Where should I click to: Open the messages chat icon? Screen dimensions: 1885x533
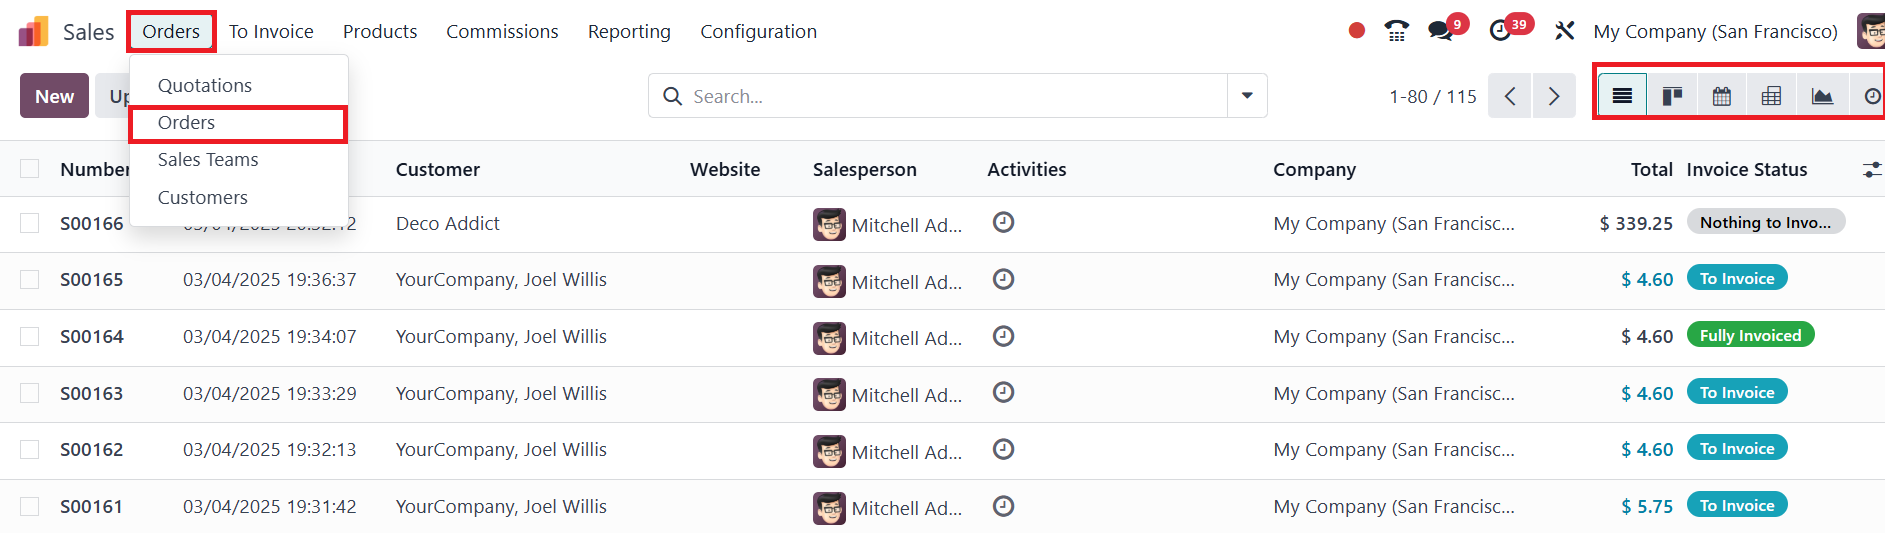[x=1441, y=31]
